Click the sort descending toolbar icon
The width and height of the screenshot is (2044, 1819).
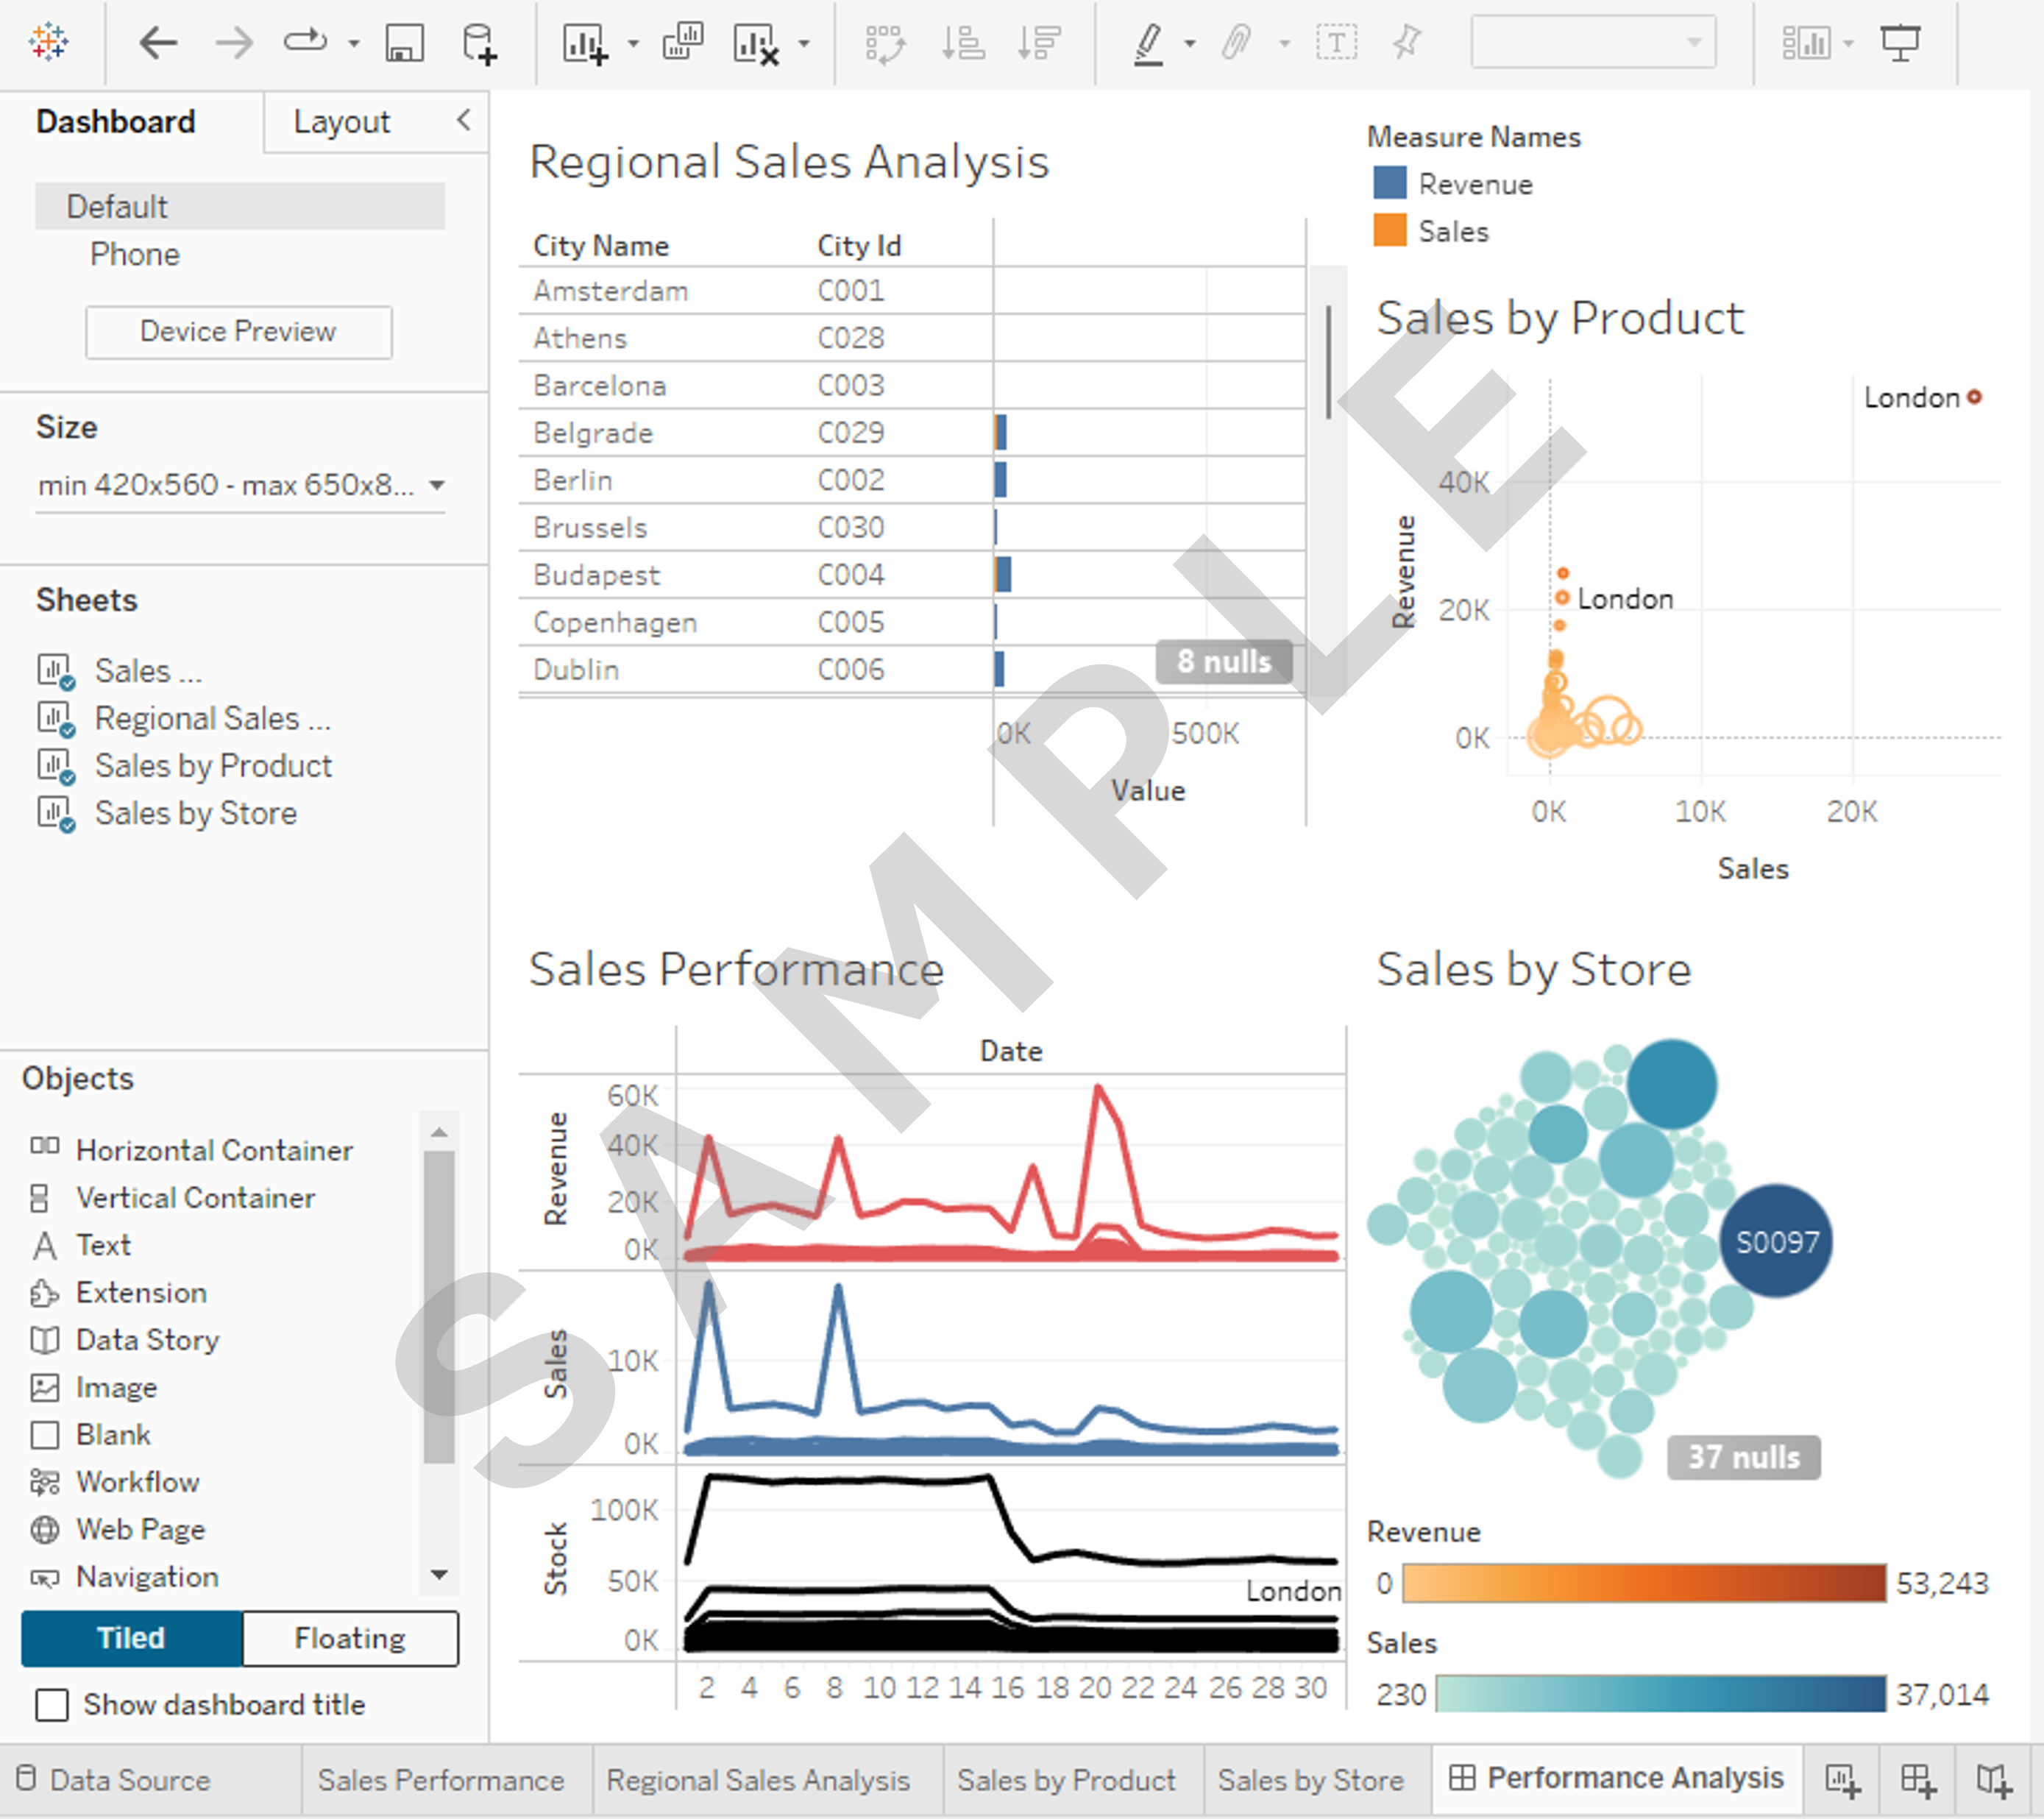coord(1038,42)
